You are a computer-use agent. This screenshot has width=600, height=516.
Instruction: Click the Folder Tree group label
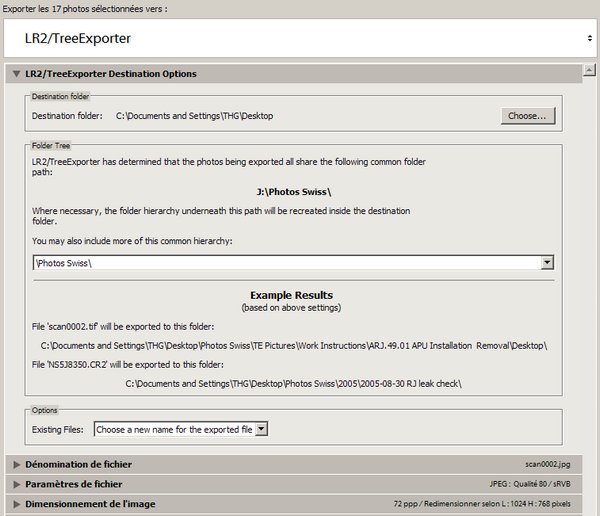pos(51,145)
